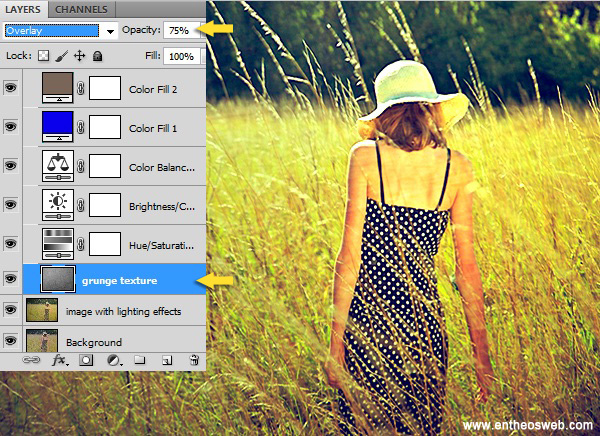The height and width of the screenshot is (436, 600).
Task: Delete layer using the trash icon
Action: coord(194,359)
